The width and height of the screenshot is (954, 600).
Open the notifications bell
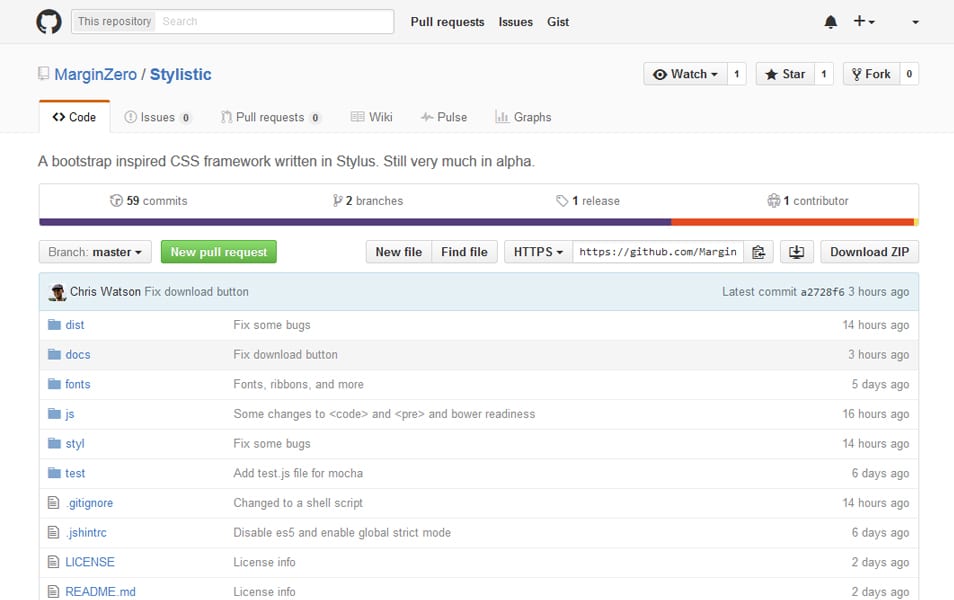click(x=830, y=22)
